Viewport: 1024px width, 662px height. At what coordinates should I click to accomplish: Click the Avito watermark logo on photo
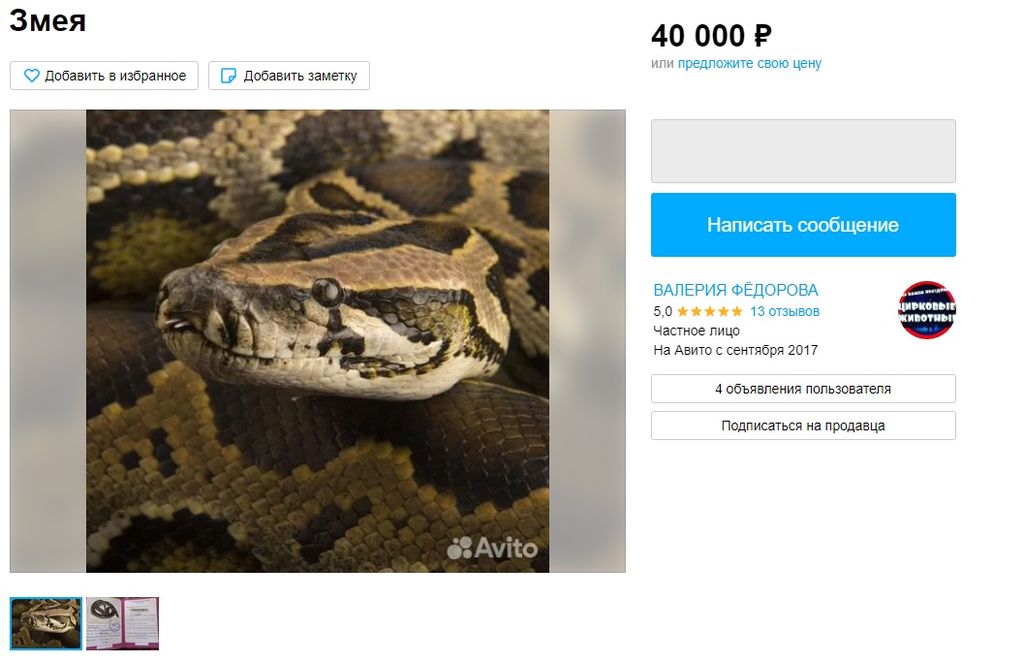tap(492, 548)
